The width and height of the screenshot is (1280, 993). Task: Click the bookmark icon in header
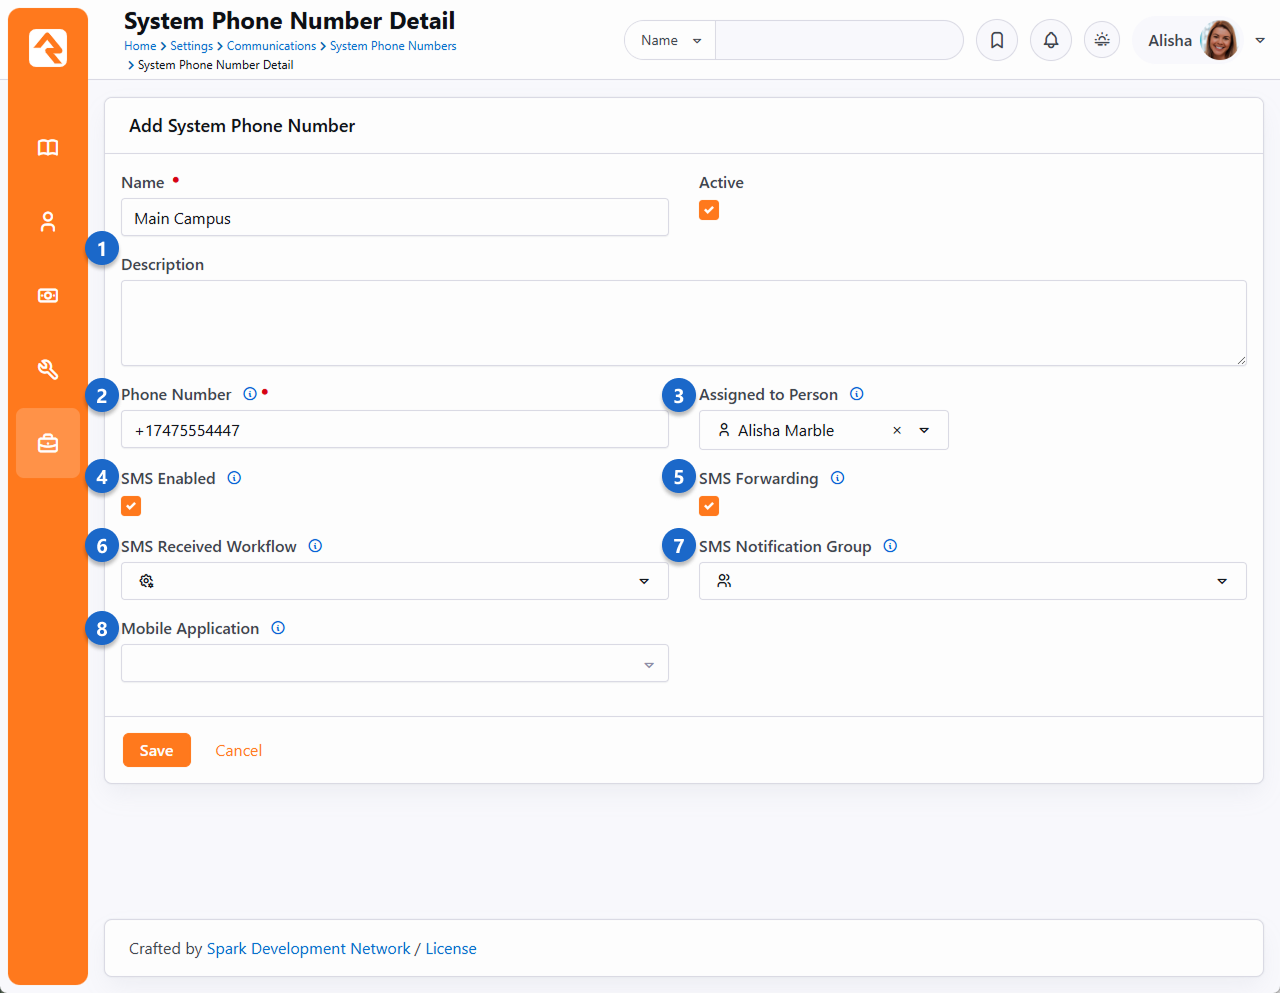click(x=997, y=40)
